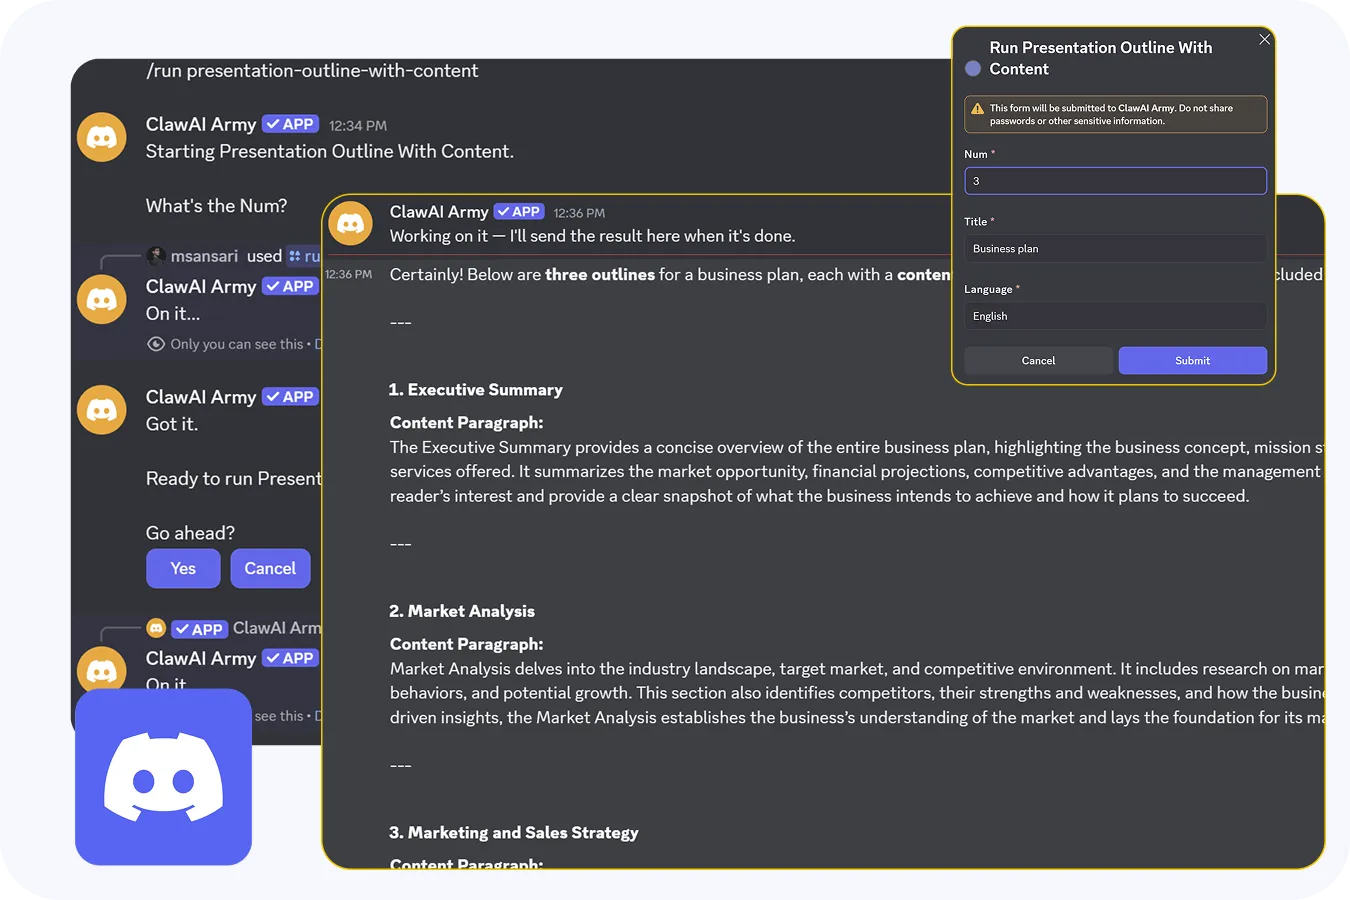
Task: Click the APP badge next to 12:34 PM
Action: coord(290,124)
